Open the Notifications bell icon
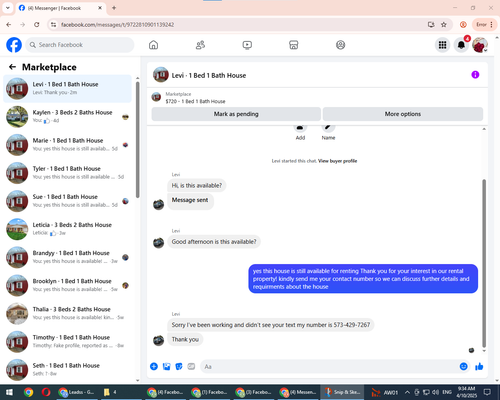 (461, 45)
